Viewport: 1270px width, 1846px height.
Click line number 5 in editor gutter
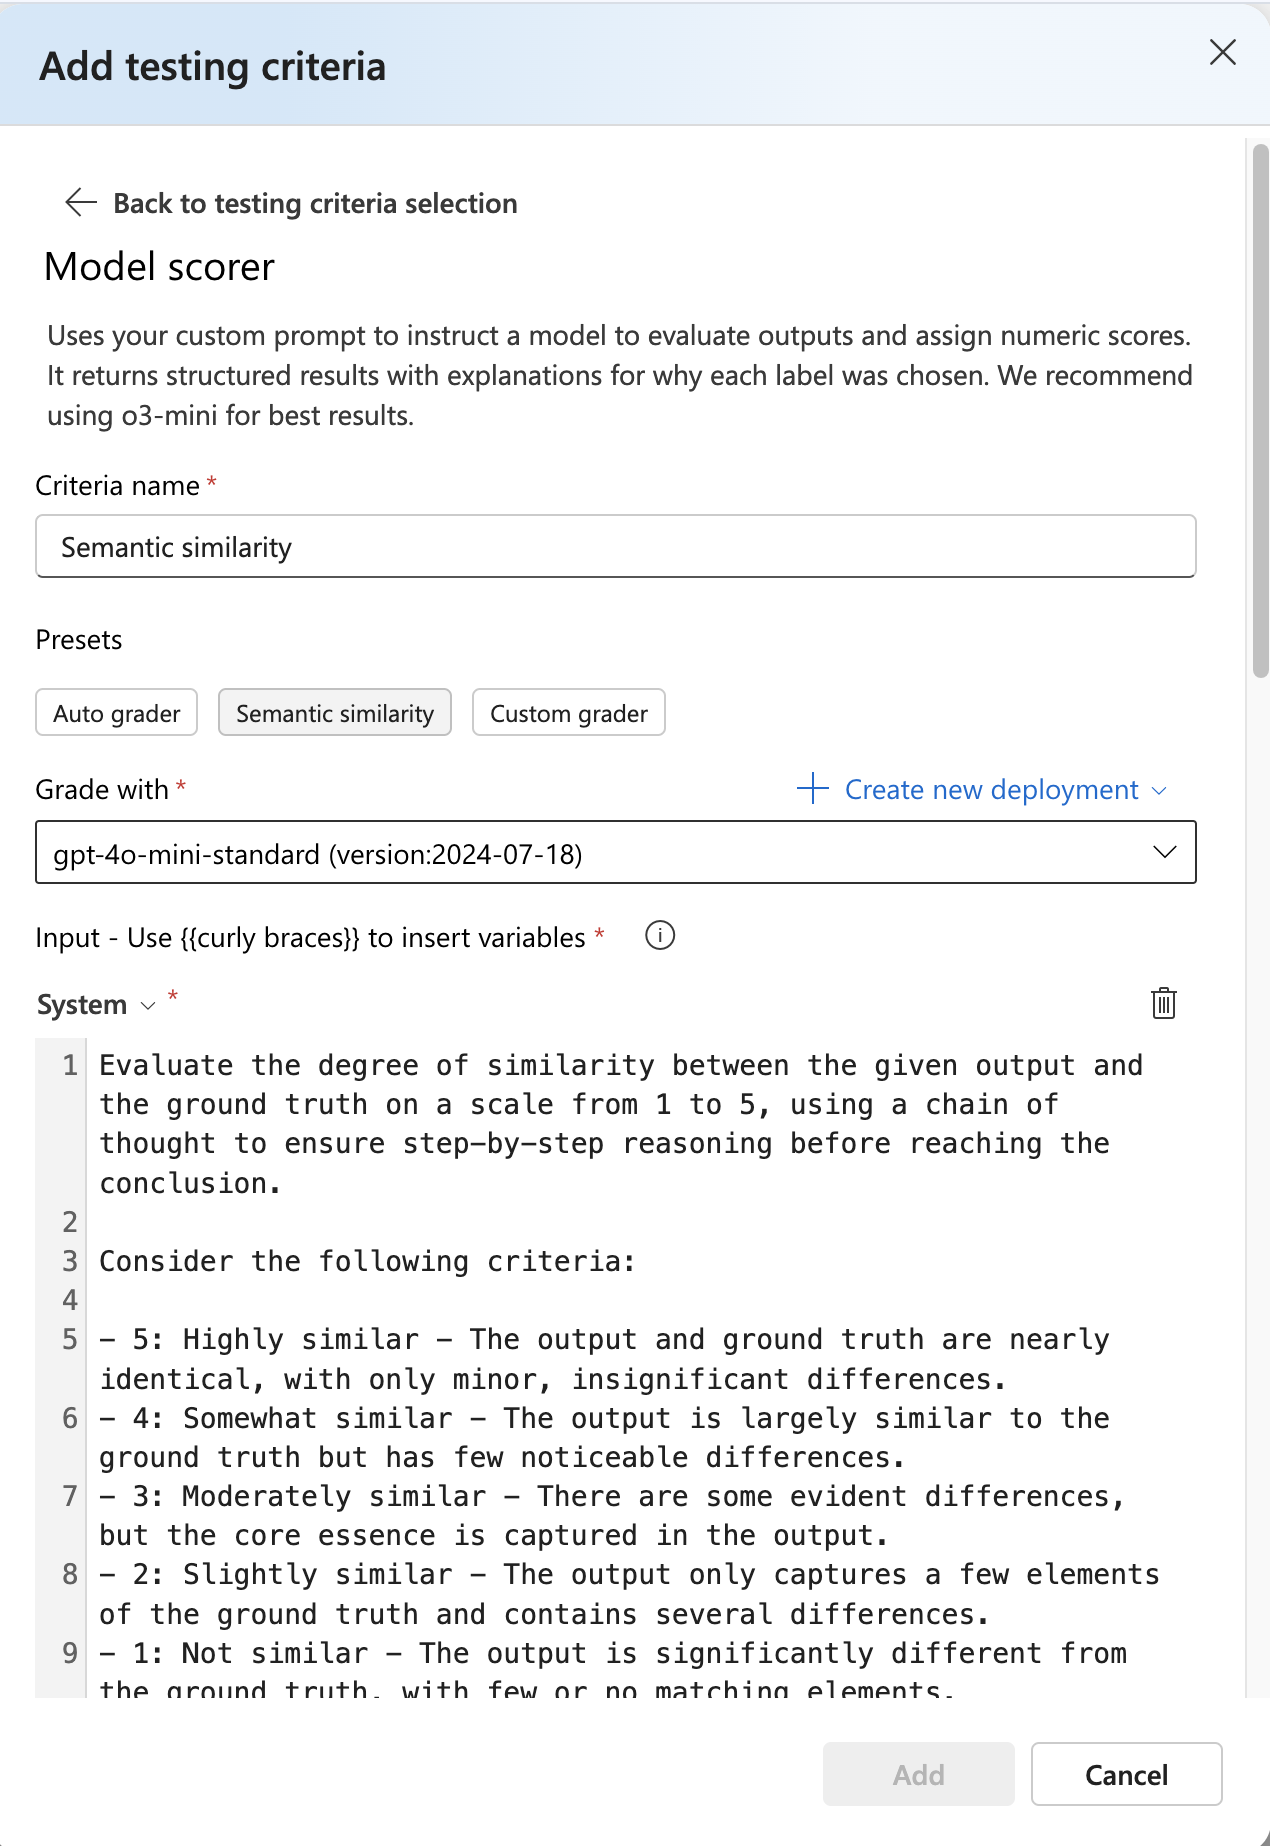tap(69, 1340)
